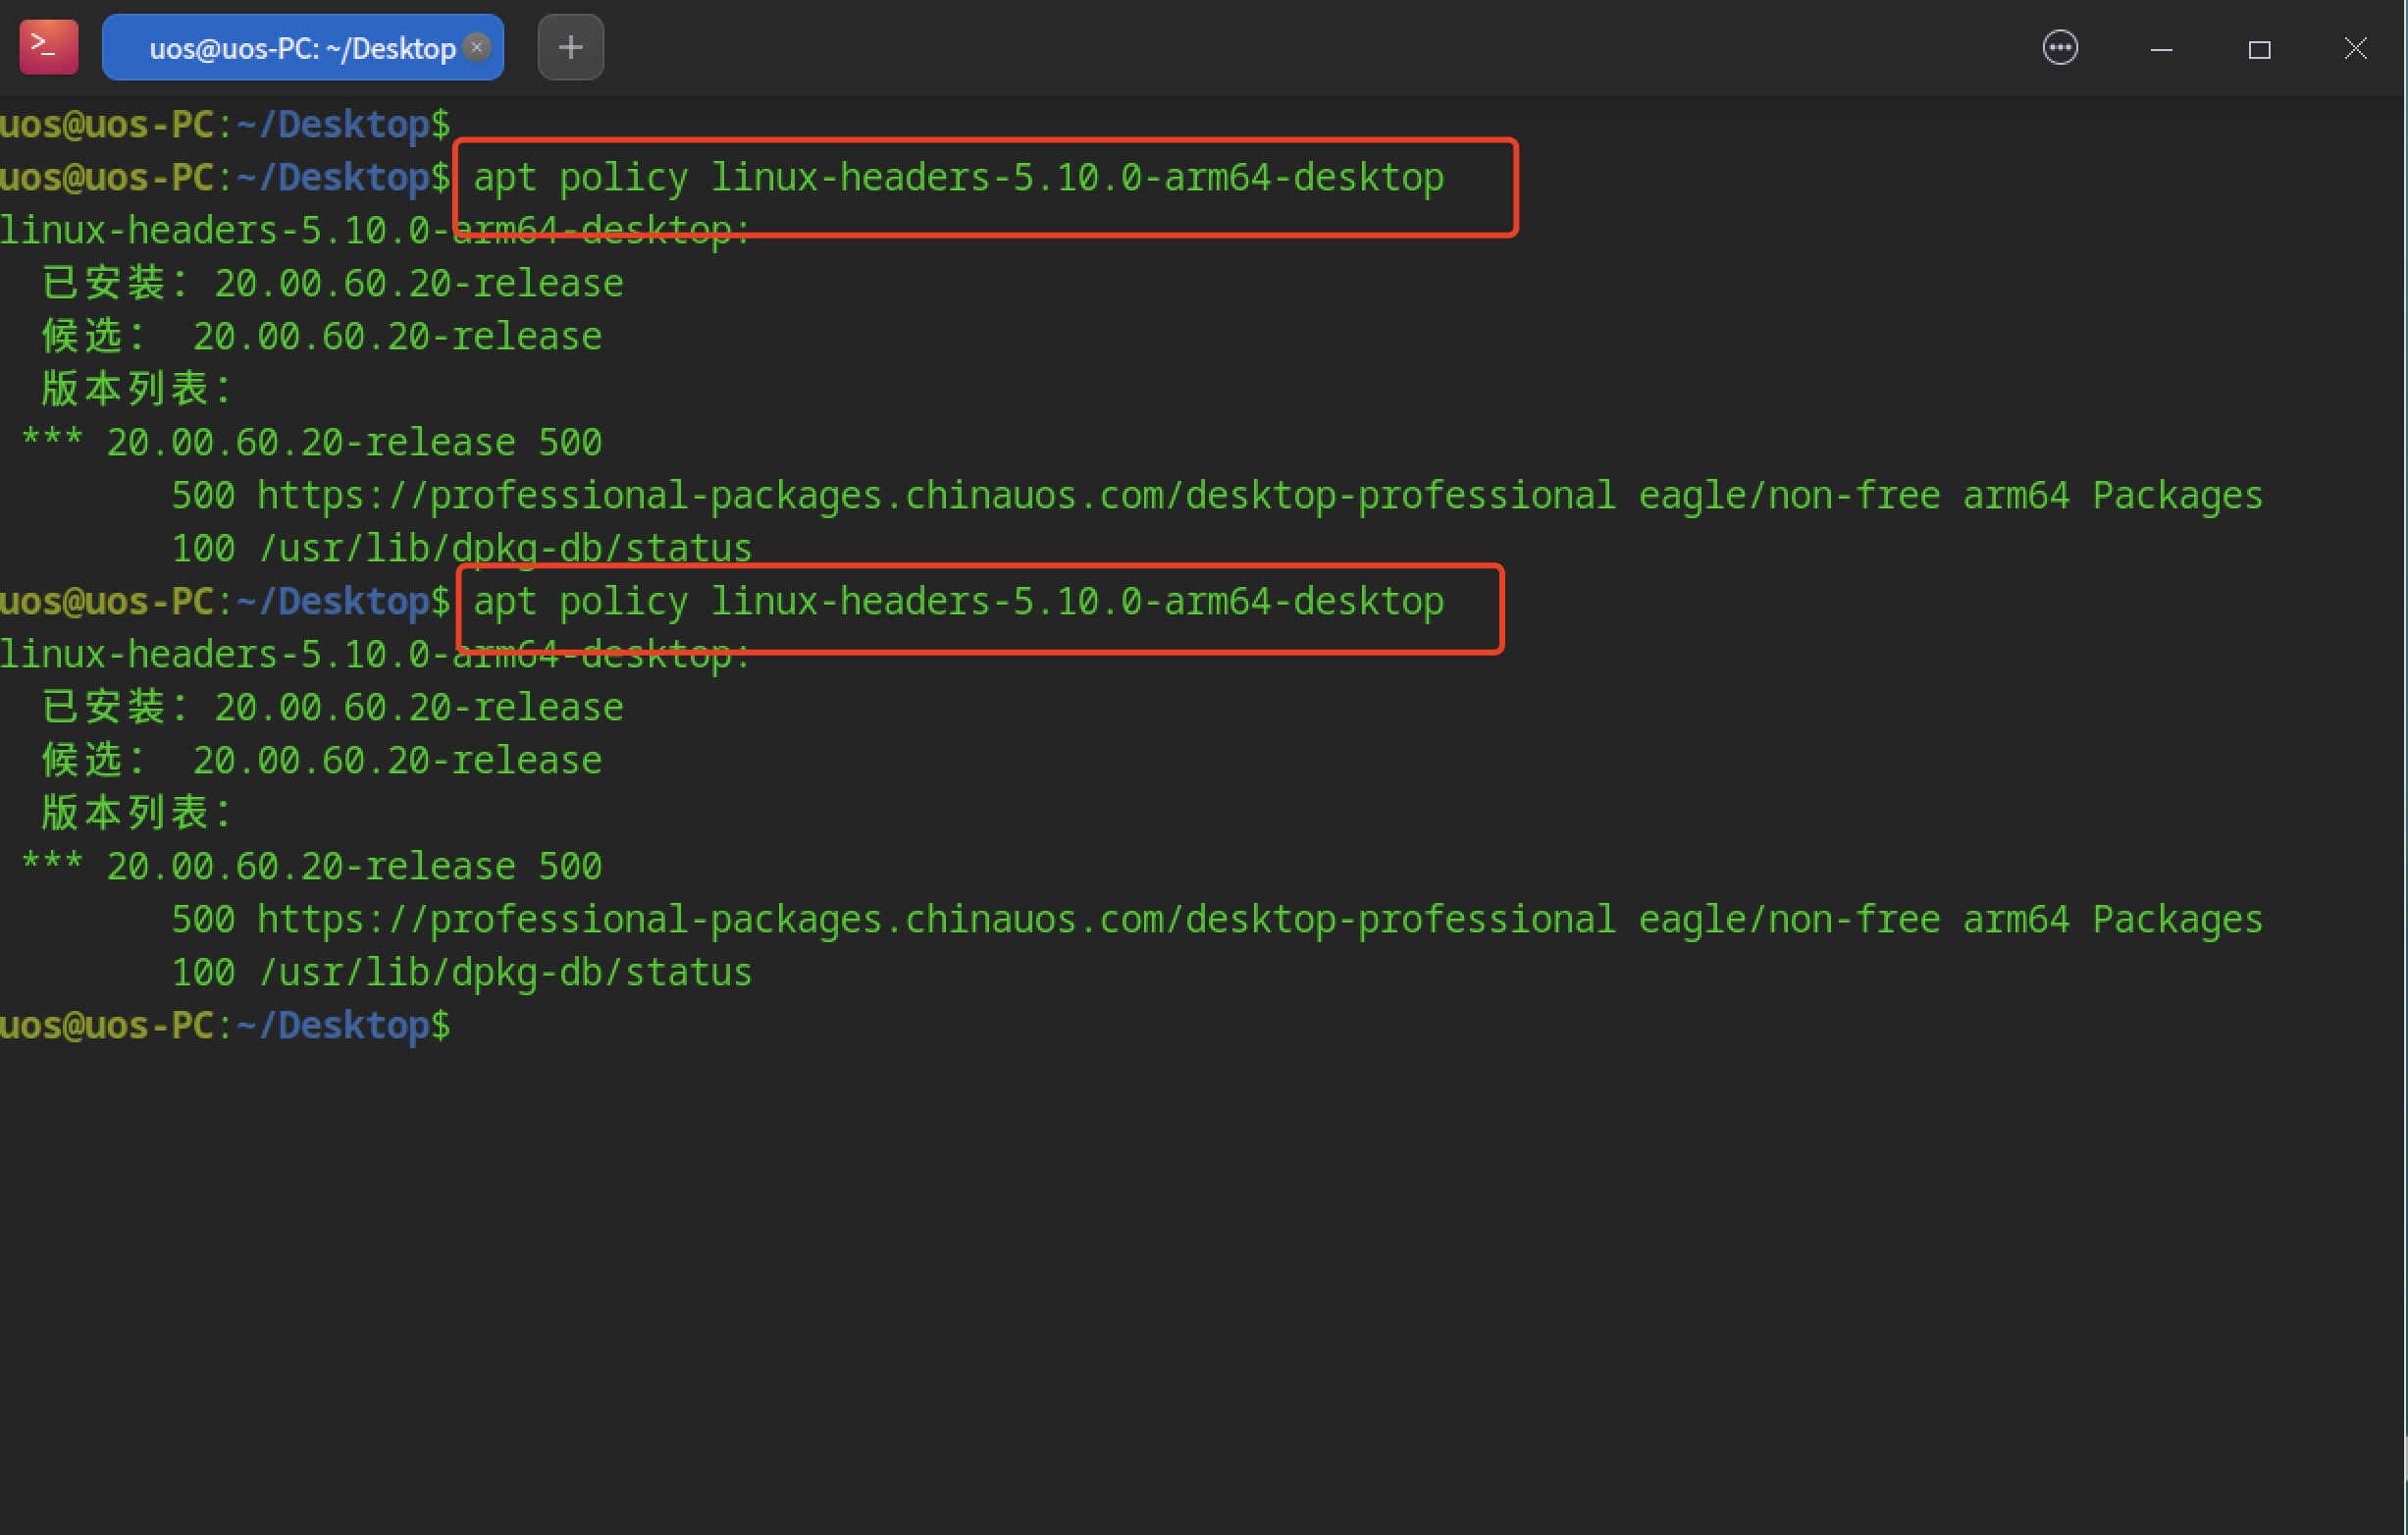Add a new terminal tab
2408x1535 pixels.
click(x=570, y=47)
